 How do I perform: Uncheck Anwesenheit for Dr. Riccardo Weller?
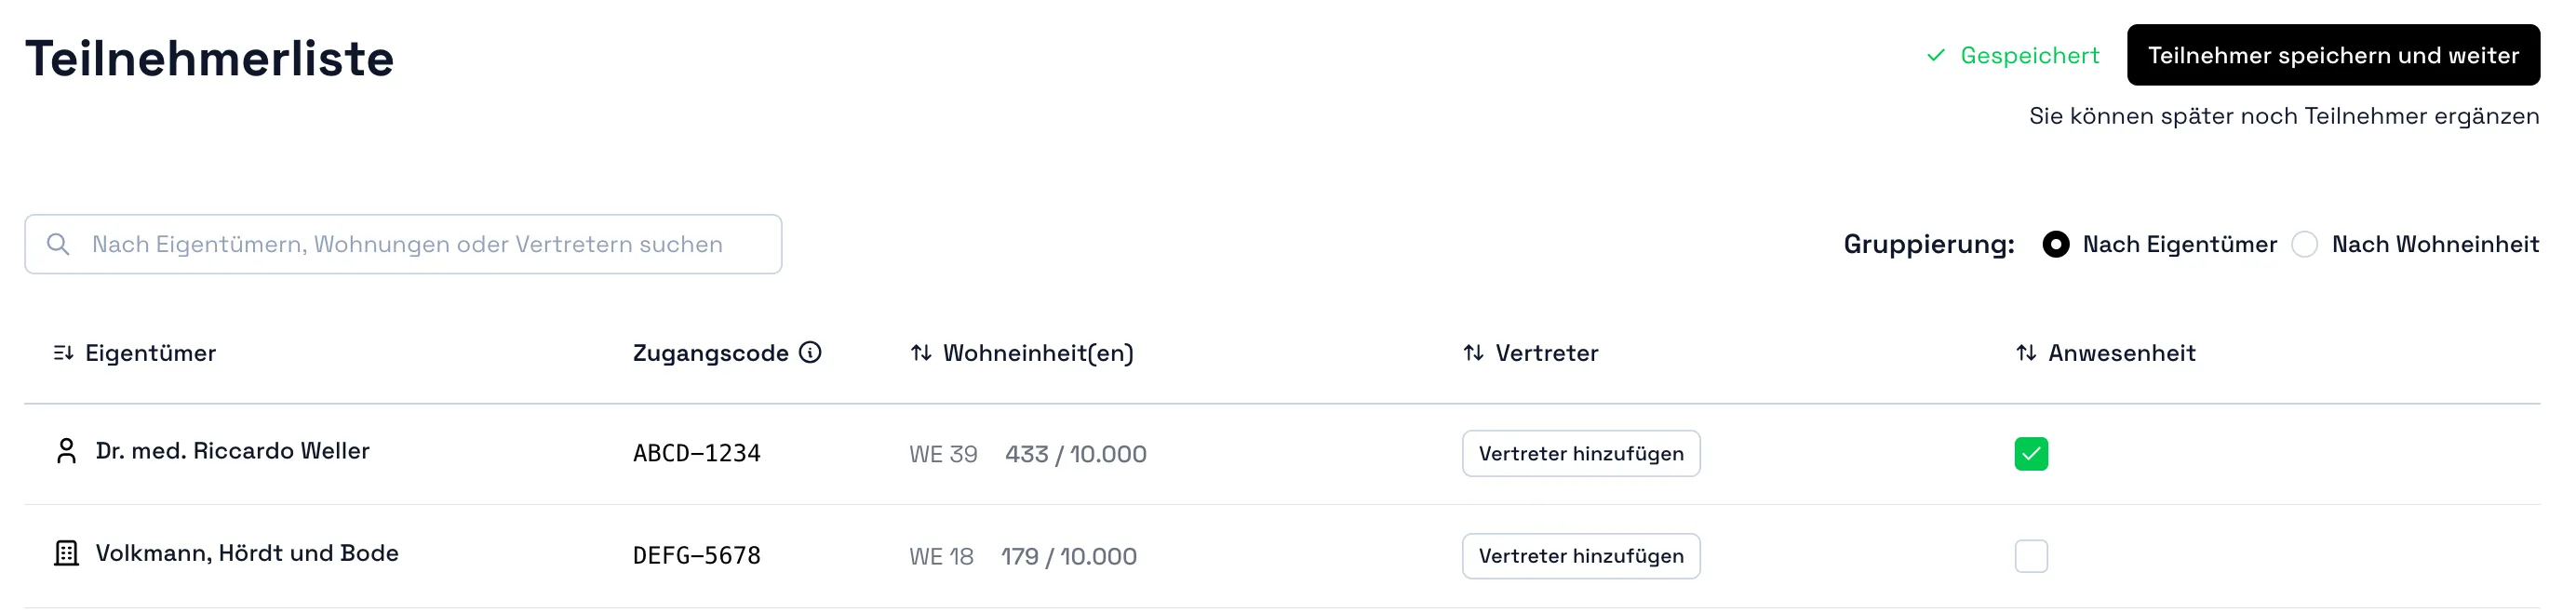pyautogui.click(x=2031, y=454)
